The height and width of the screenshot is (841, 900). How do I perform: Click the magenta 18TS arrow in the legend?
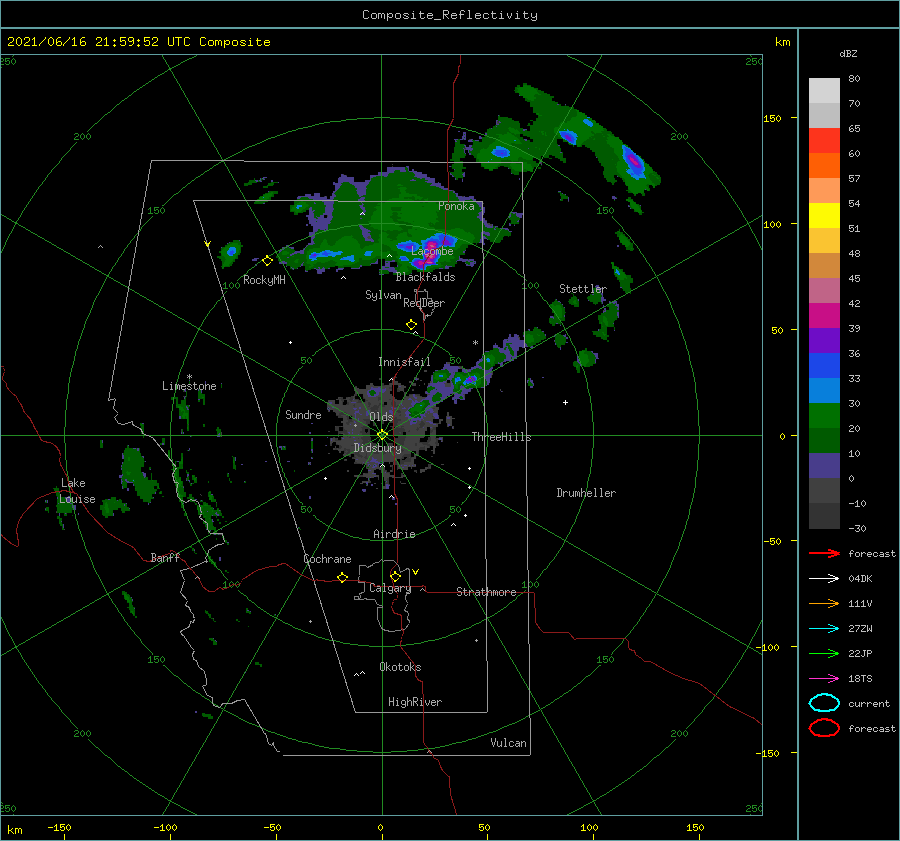pyautogui.click(x=824, y=679)
